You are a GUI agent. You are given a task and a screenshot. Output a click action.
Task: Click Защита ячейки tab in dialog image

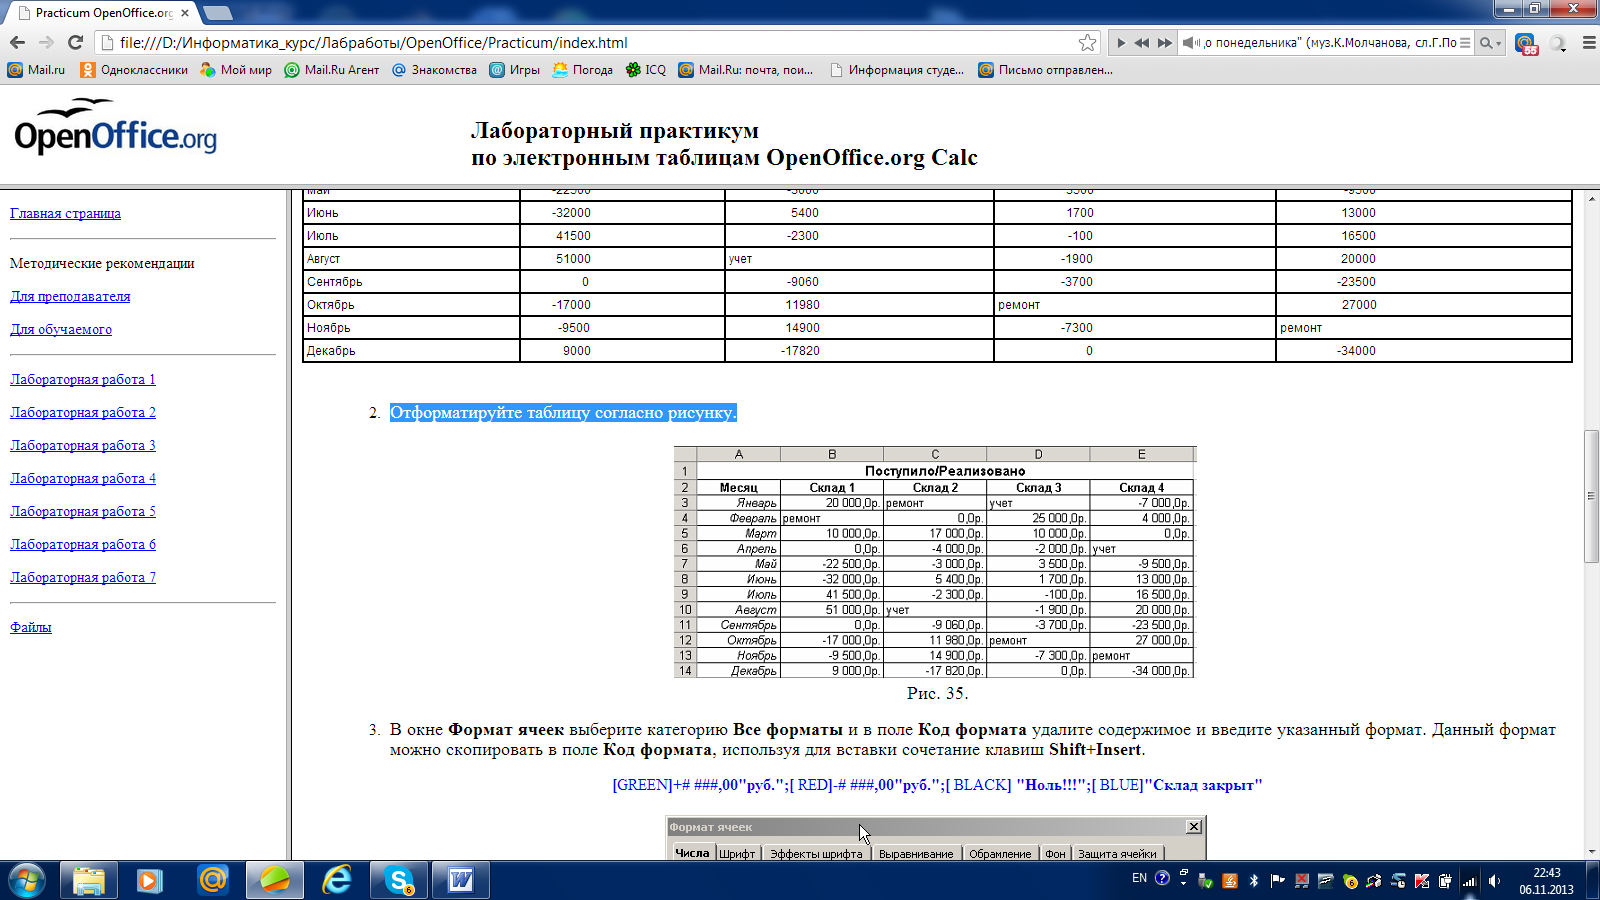(x=1117, y=853)
